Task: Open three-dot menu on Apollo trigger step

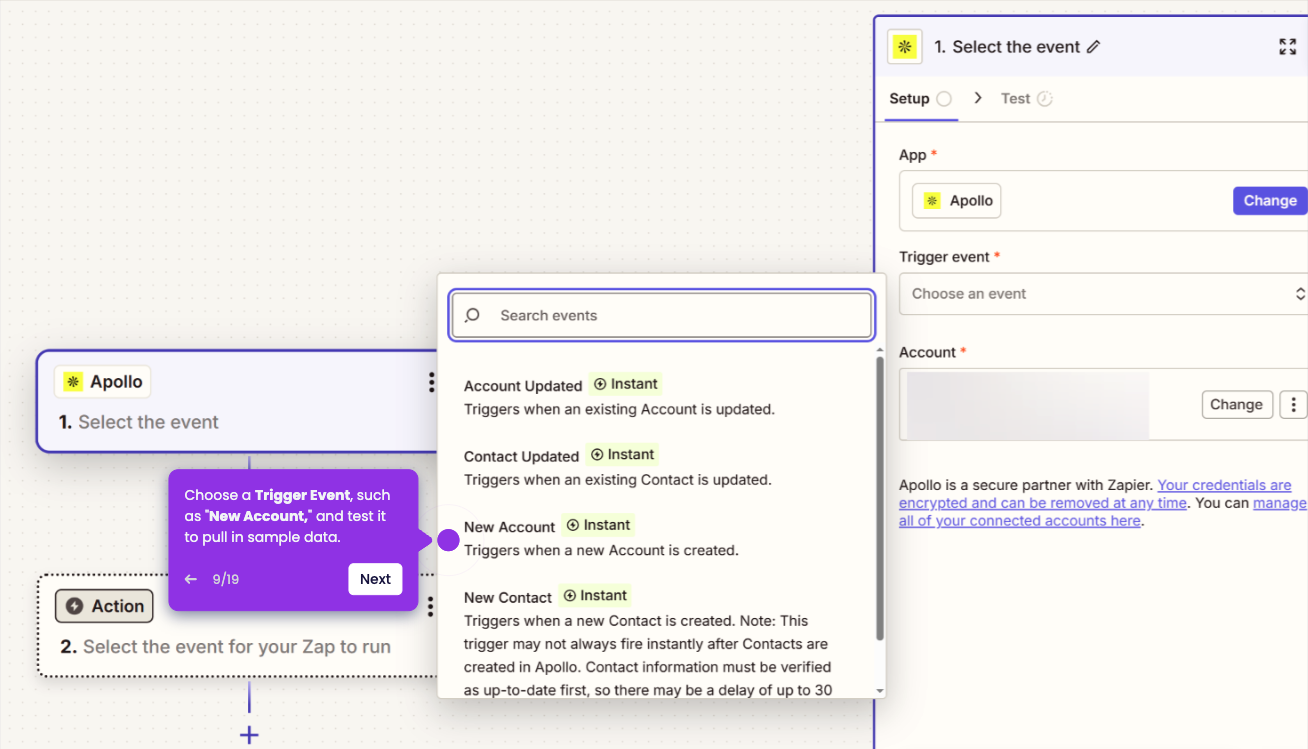Action: pos(431,382)
